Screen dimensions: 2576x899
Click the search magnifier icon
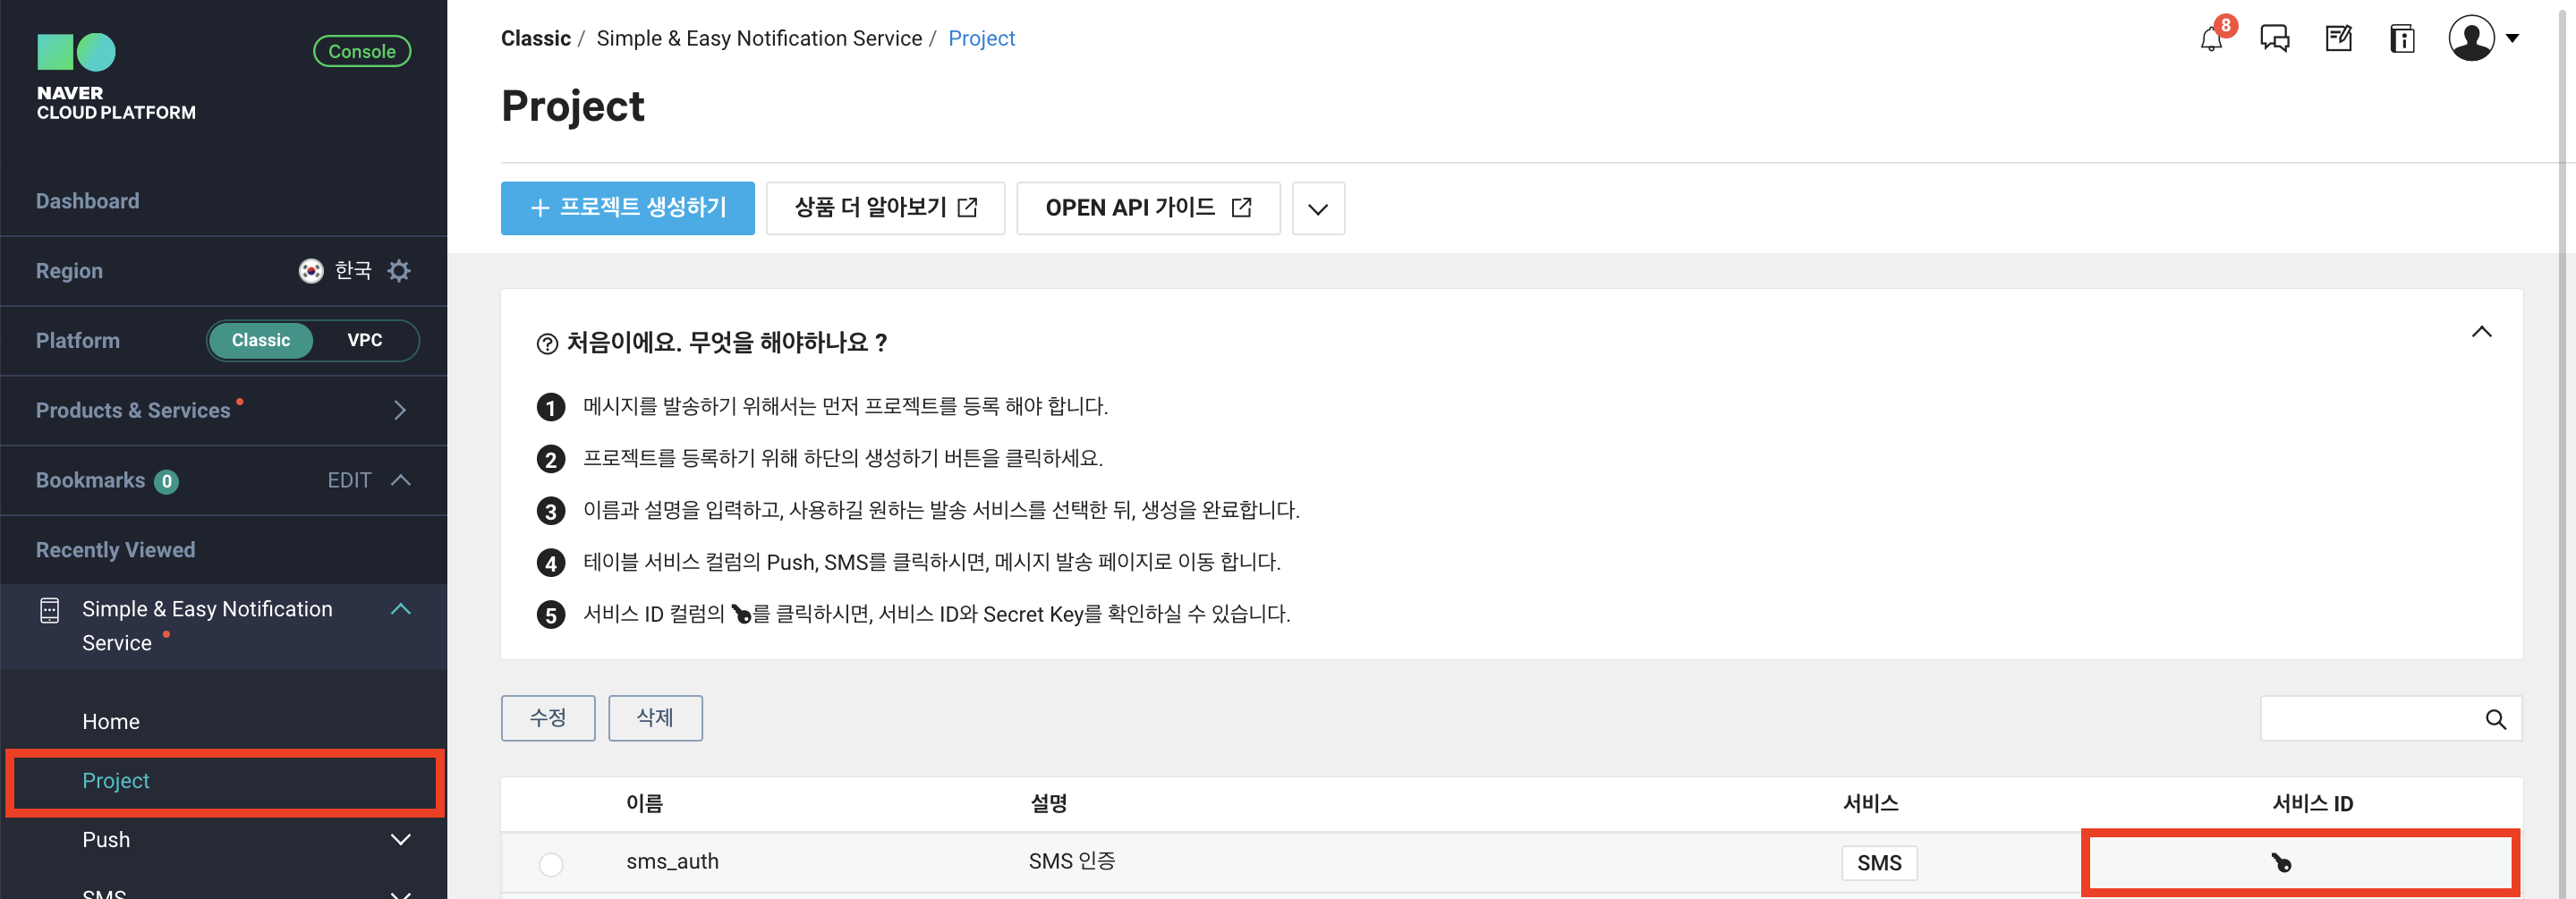click(x=2495, y=719)
